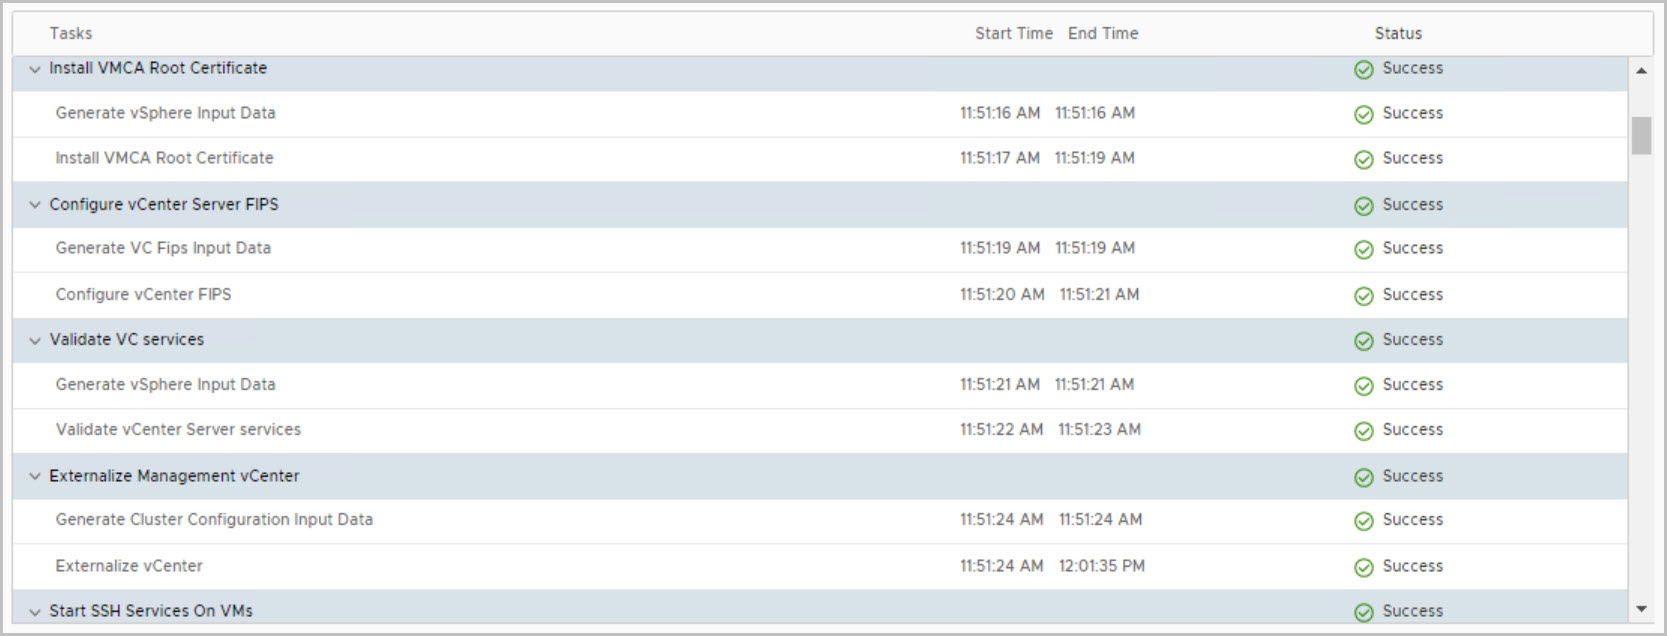Click success icon for Validate vCenter Server services
The height and width of the screenshot is (636, 1667).
pyautogui.click(x=1363, y=431)
